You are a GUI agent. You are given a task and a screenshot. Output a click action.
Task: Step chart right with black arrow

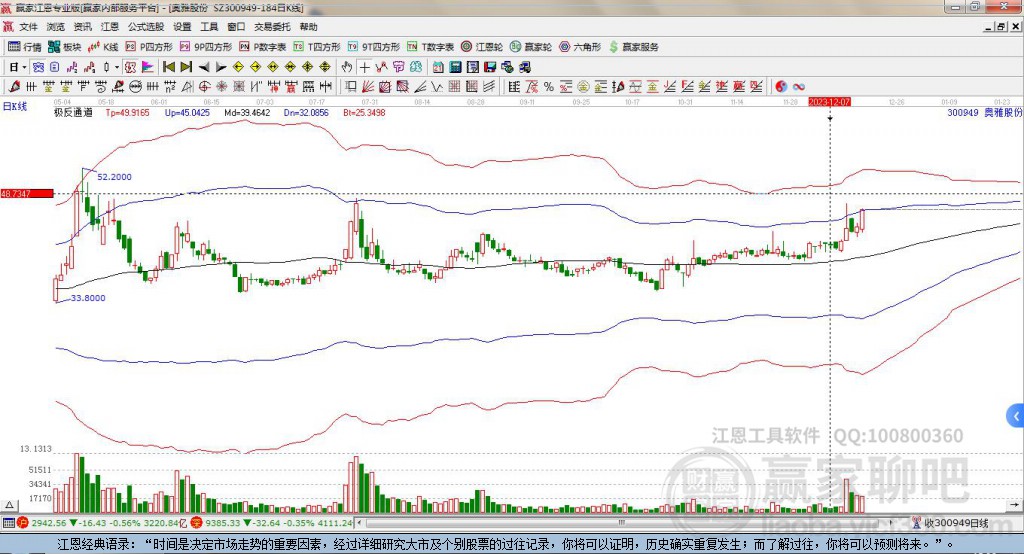tap(221, 67)
